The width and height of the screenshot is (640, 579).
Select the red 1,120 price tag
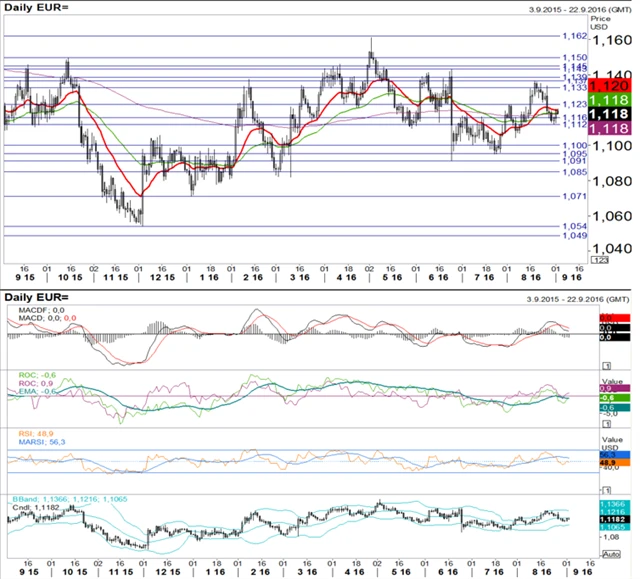pos(608,87)
